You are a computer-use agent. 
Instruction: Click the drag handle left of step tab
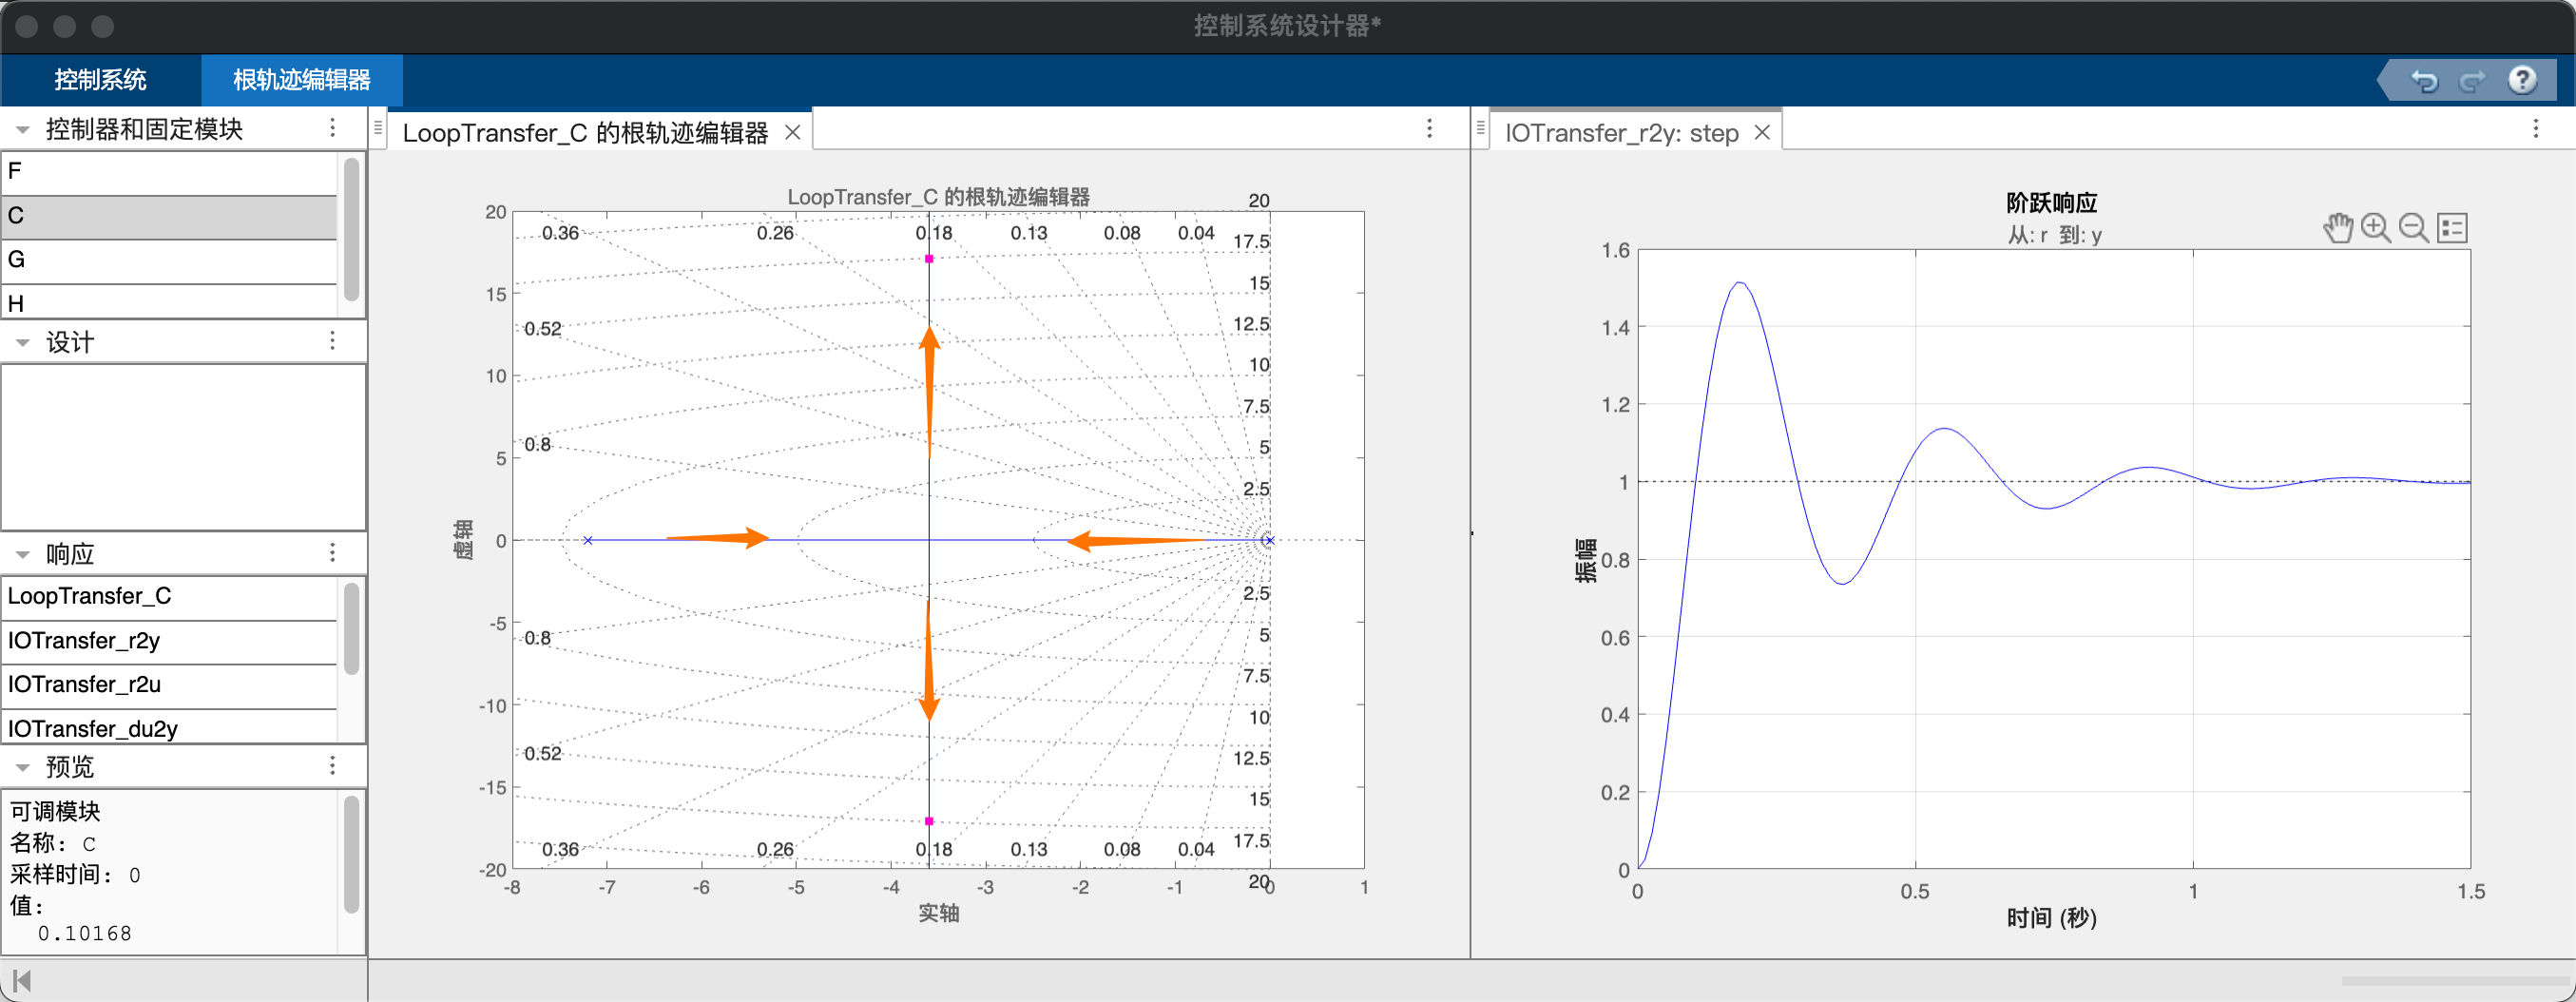tap(1481, 128)
